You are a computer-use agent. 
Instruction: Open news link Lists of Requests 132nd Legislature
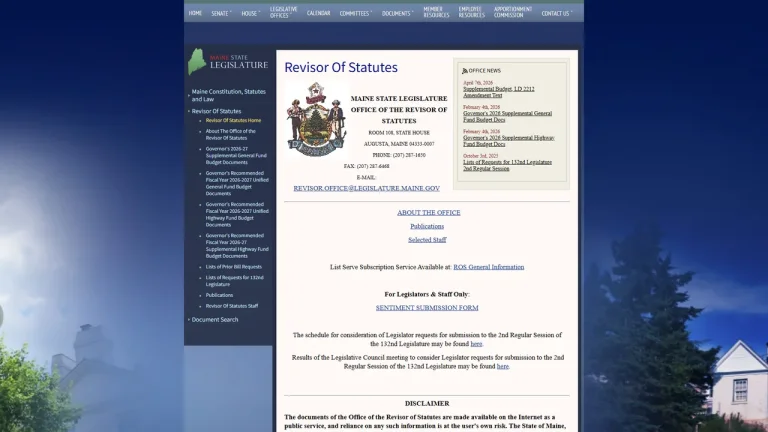[x=507, y=165]
